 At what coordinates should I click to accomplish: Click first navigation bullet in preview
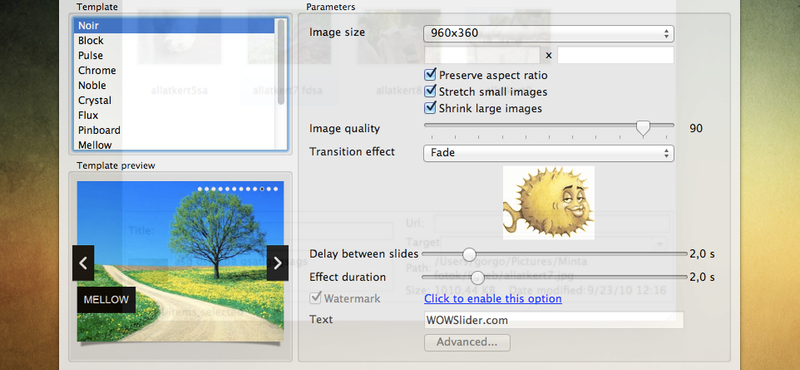click(200, 189)
